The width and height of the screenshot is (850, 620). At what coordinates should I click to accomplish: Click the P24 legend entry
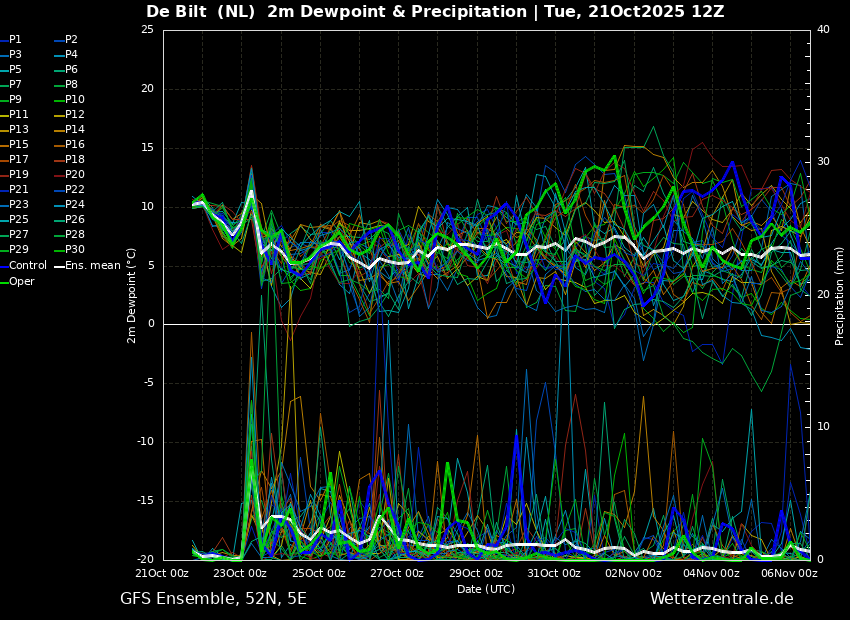coord(75,205)
